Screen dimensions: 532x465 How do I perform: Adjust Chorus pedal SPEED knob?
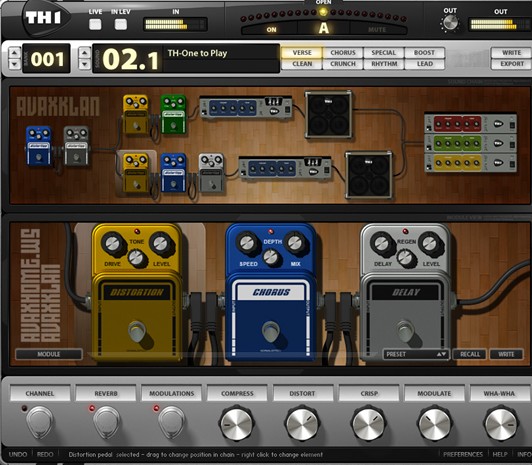[247, 243]
